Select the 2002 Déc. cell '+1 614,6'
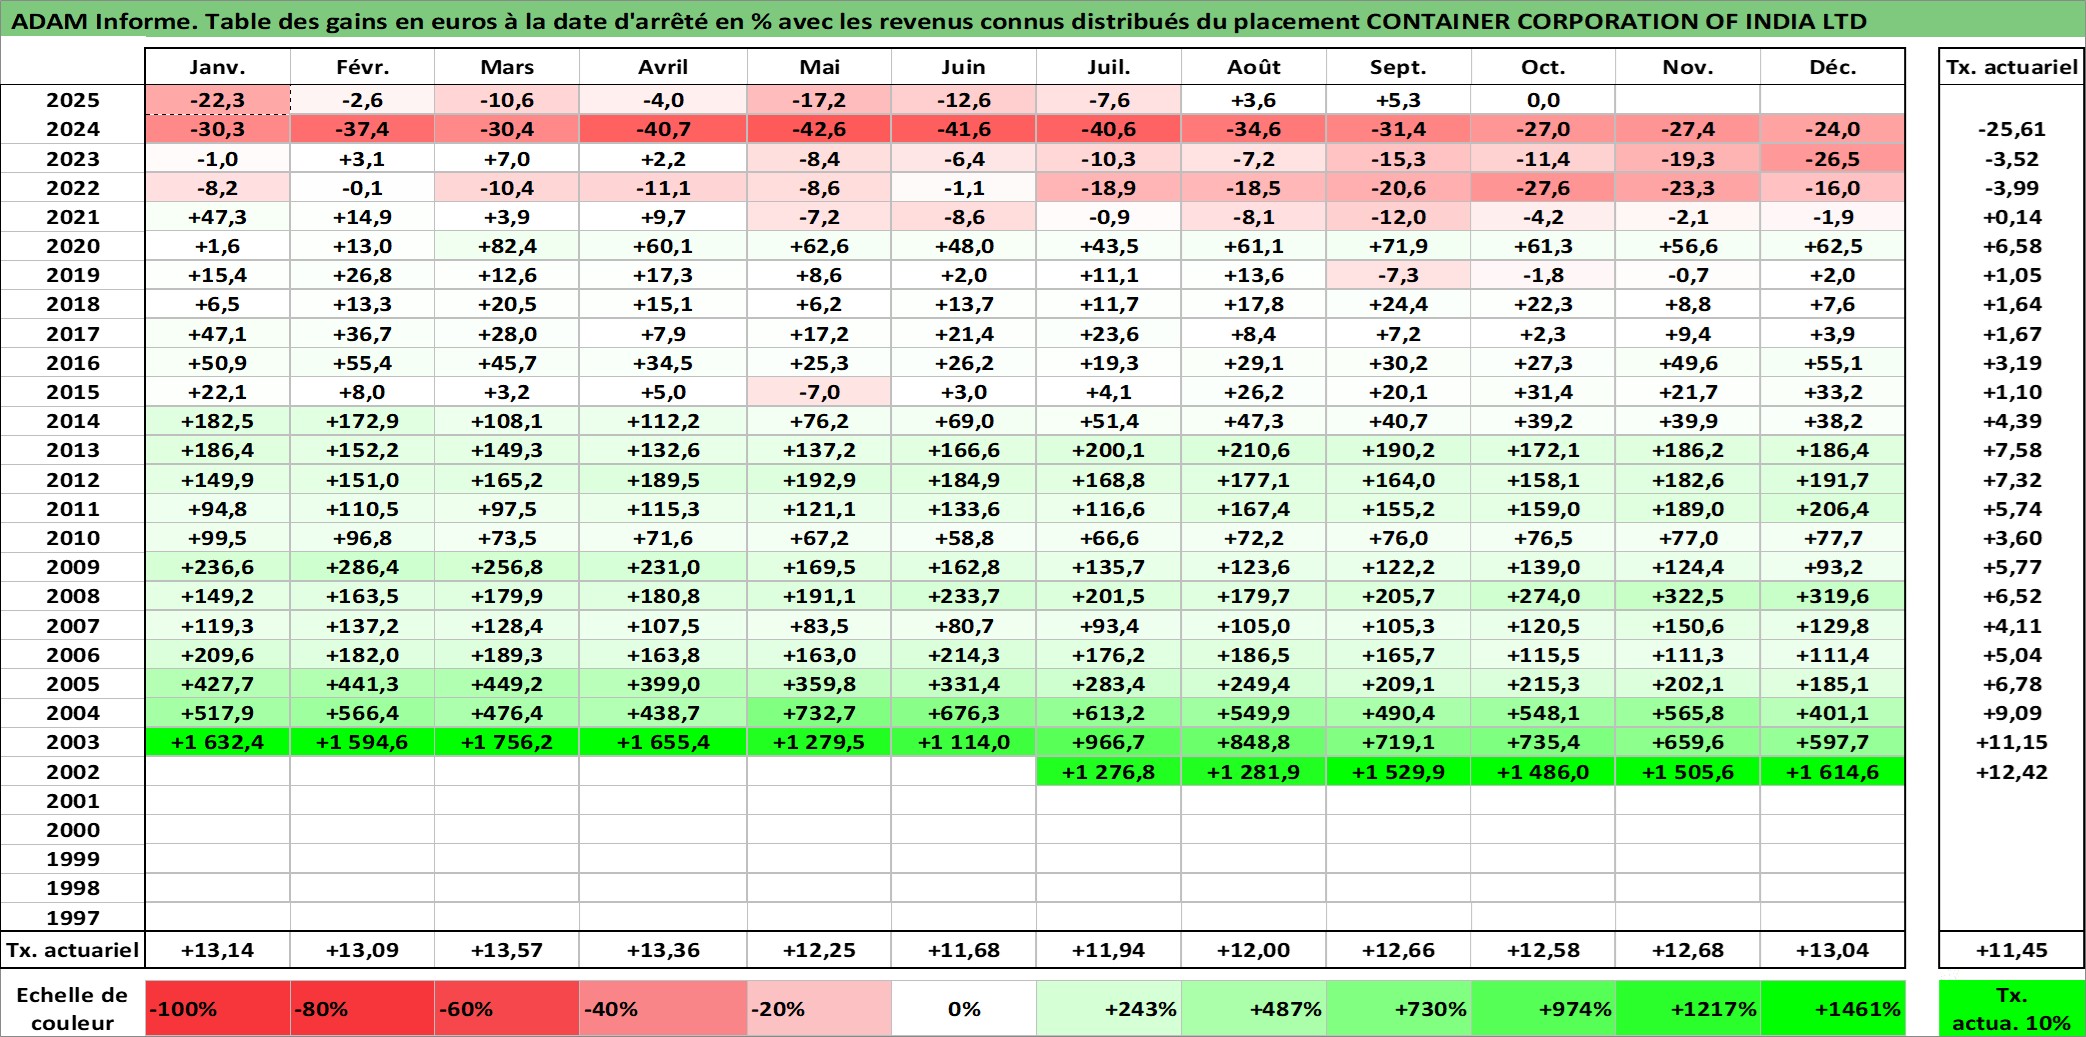The image size is (2086, 1037). tap(1832, 772)
